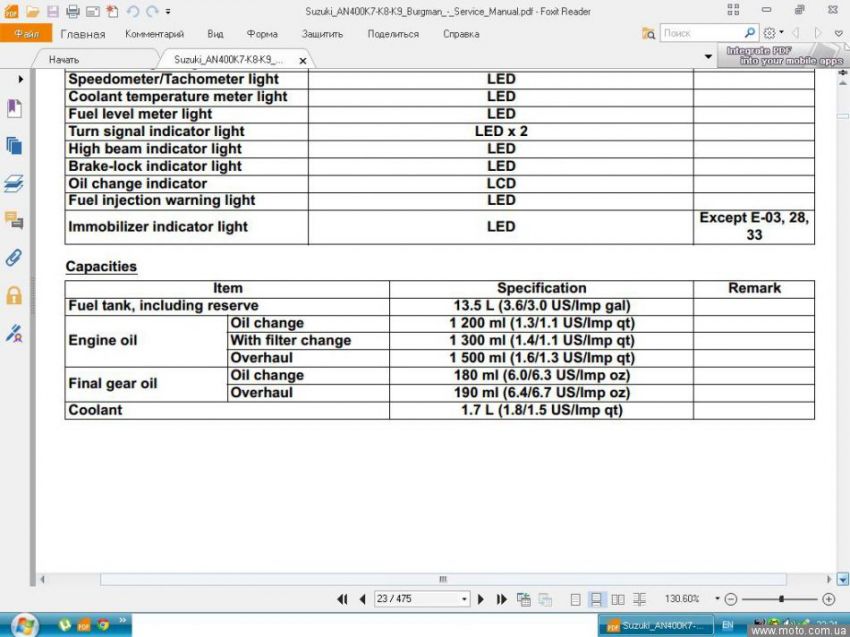This screenshot has width=850, height=637.
Task: Expand the left navigation panel arrow
Action: (21, 79)
